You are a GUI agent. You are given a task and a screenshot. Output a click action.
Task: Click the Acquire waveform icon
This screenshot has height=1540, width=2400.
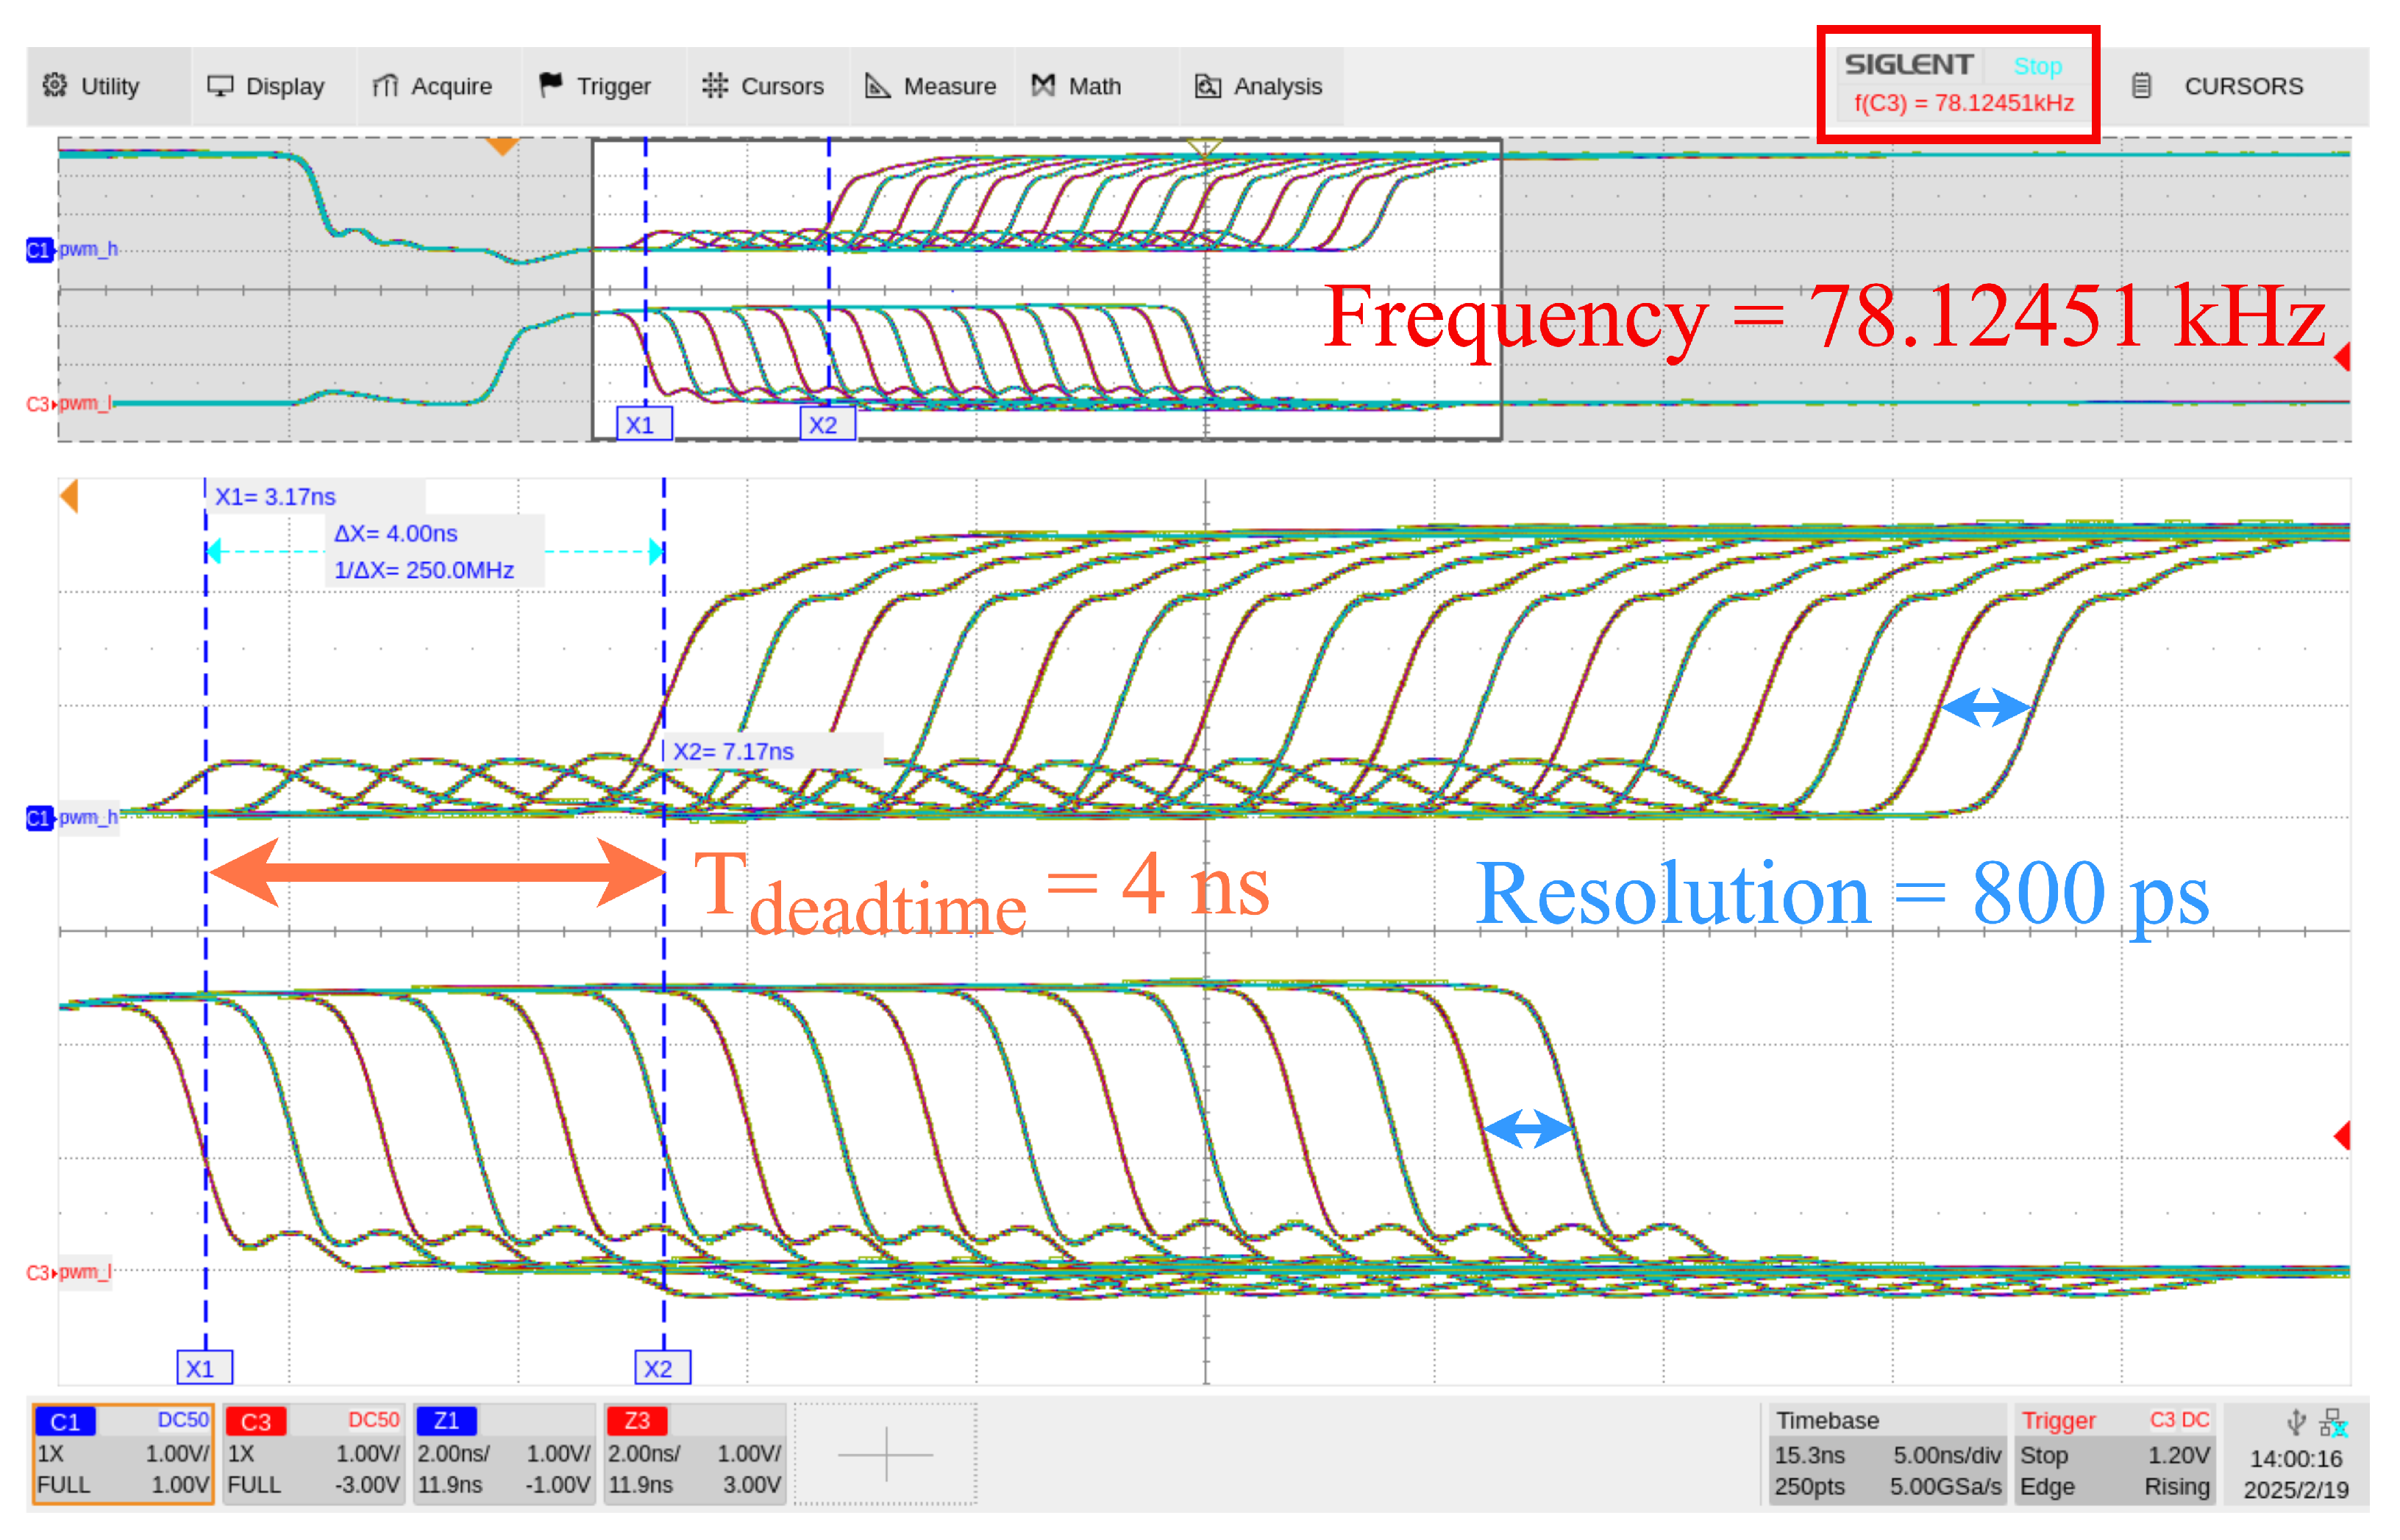[x=385, y=86]
